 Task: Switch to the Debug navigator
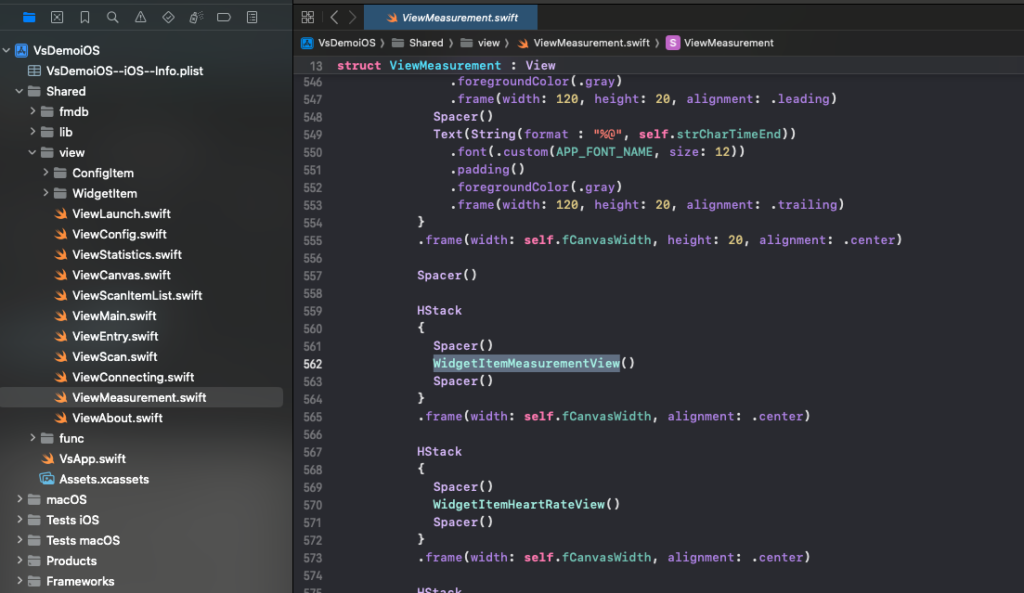coord(196,17)
